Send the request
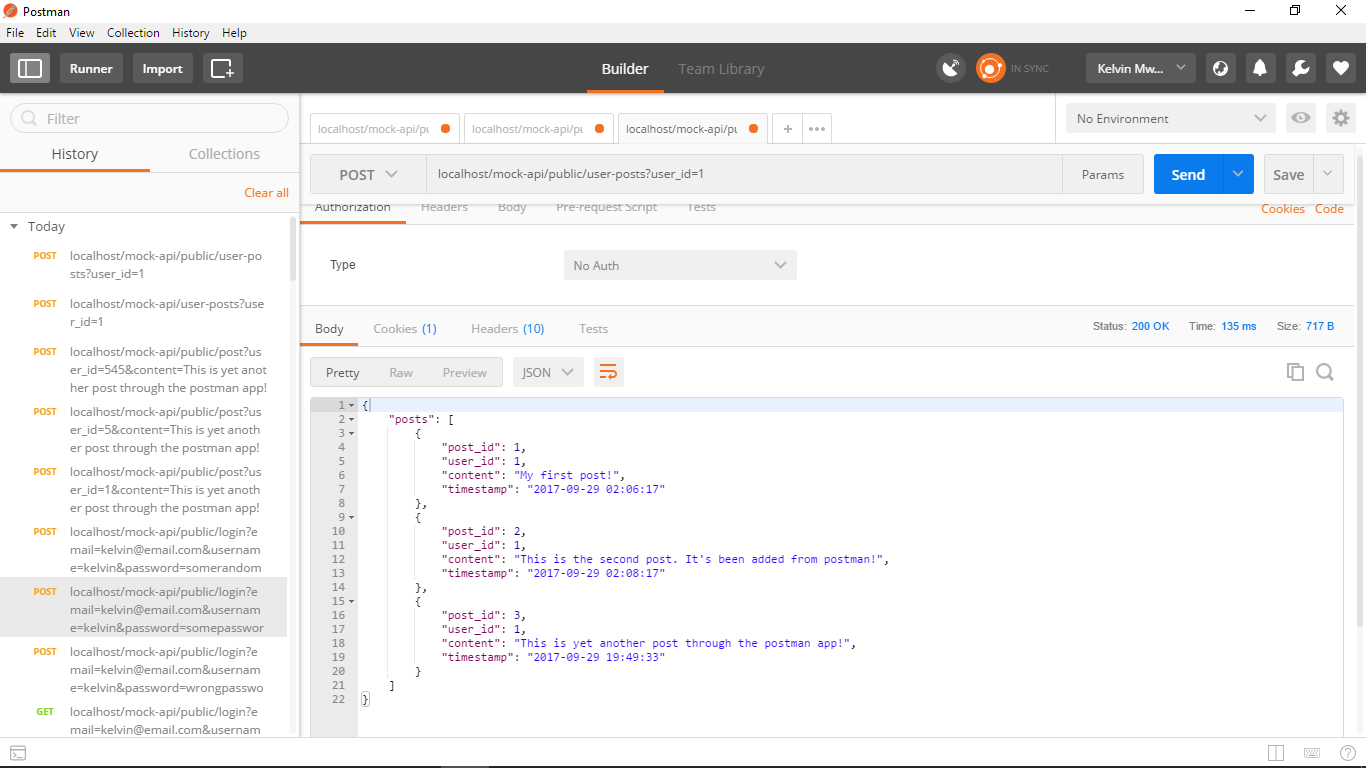The width and height of the screenshot is (1366, 768). click(x=1188, y=174)
